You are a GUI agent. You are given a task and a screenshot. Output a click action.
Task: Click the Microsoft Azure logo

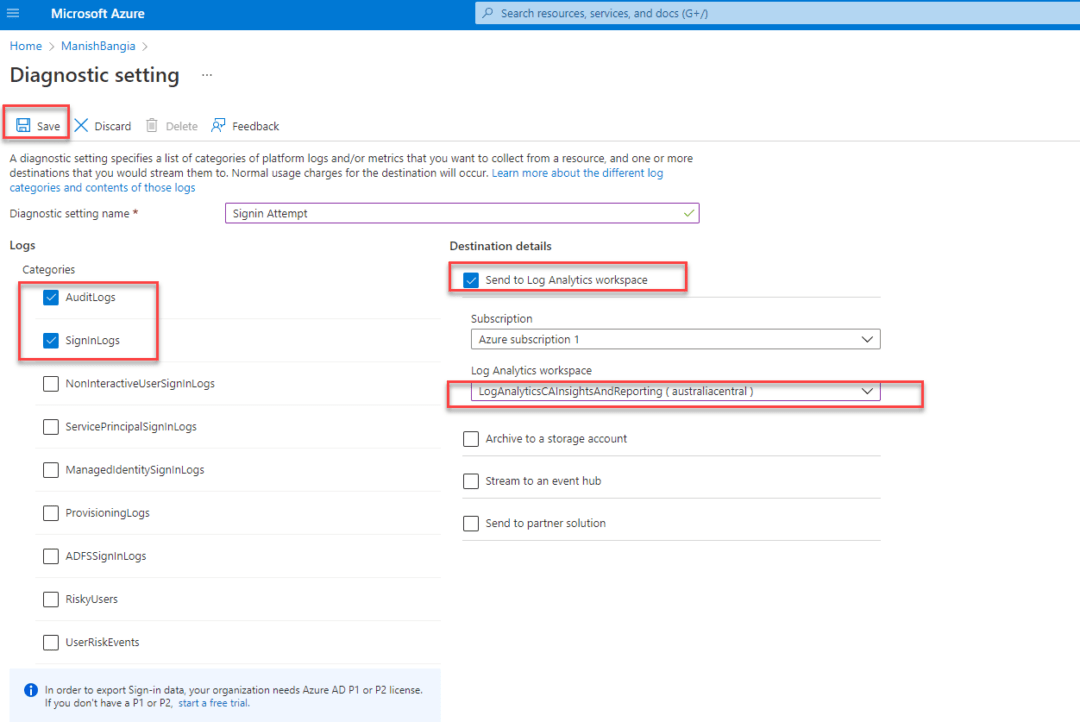(97, 13)
